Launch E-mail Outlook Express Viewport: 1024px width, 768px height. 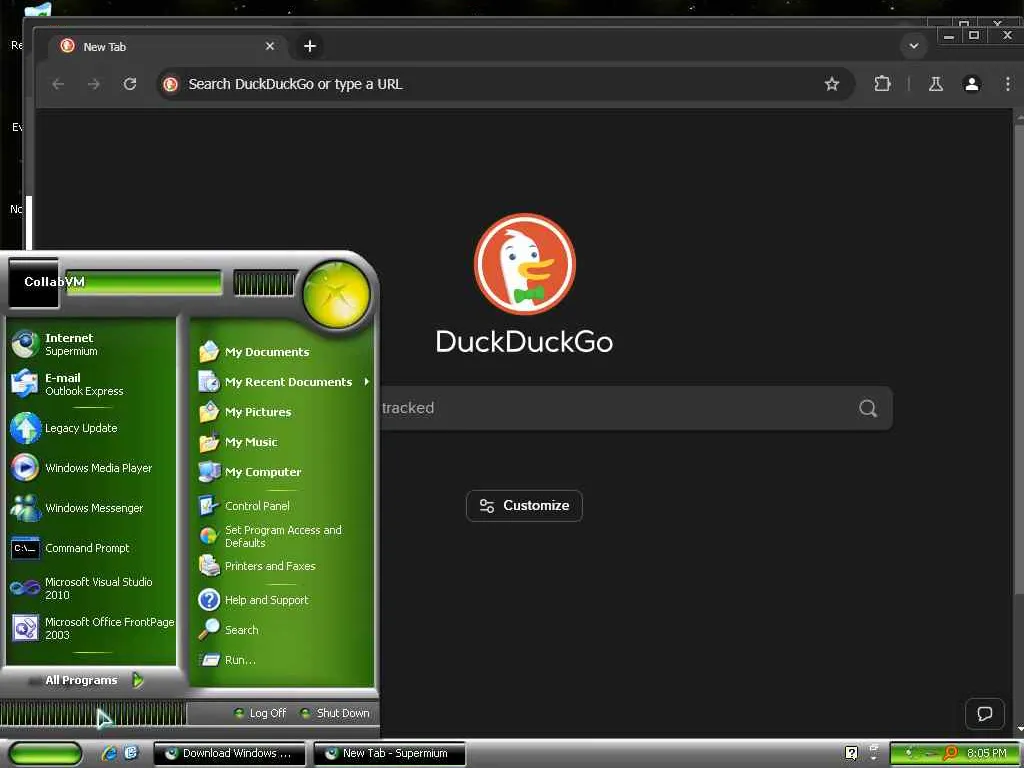click(x=91, y=384)
